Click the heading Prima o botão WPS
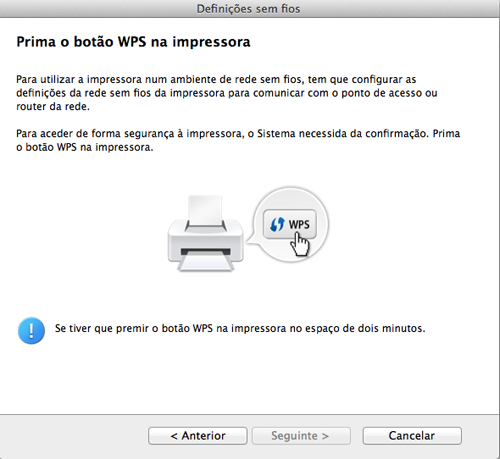The width and height of the screenshot is (500, 459). click(x=133, y=42)
